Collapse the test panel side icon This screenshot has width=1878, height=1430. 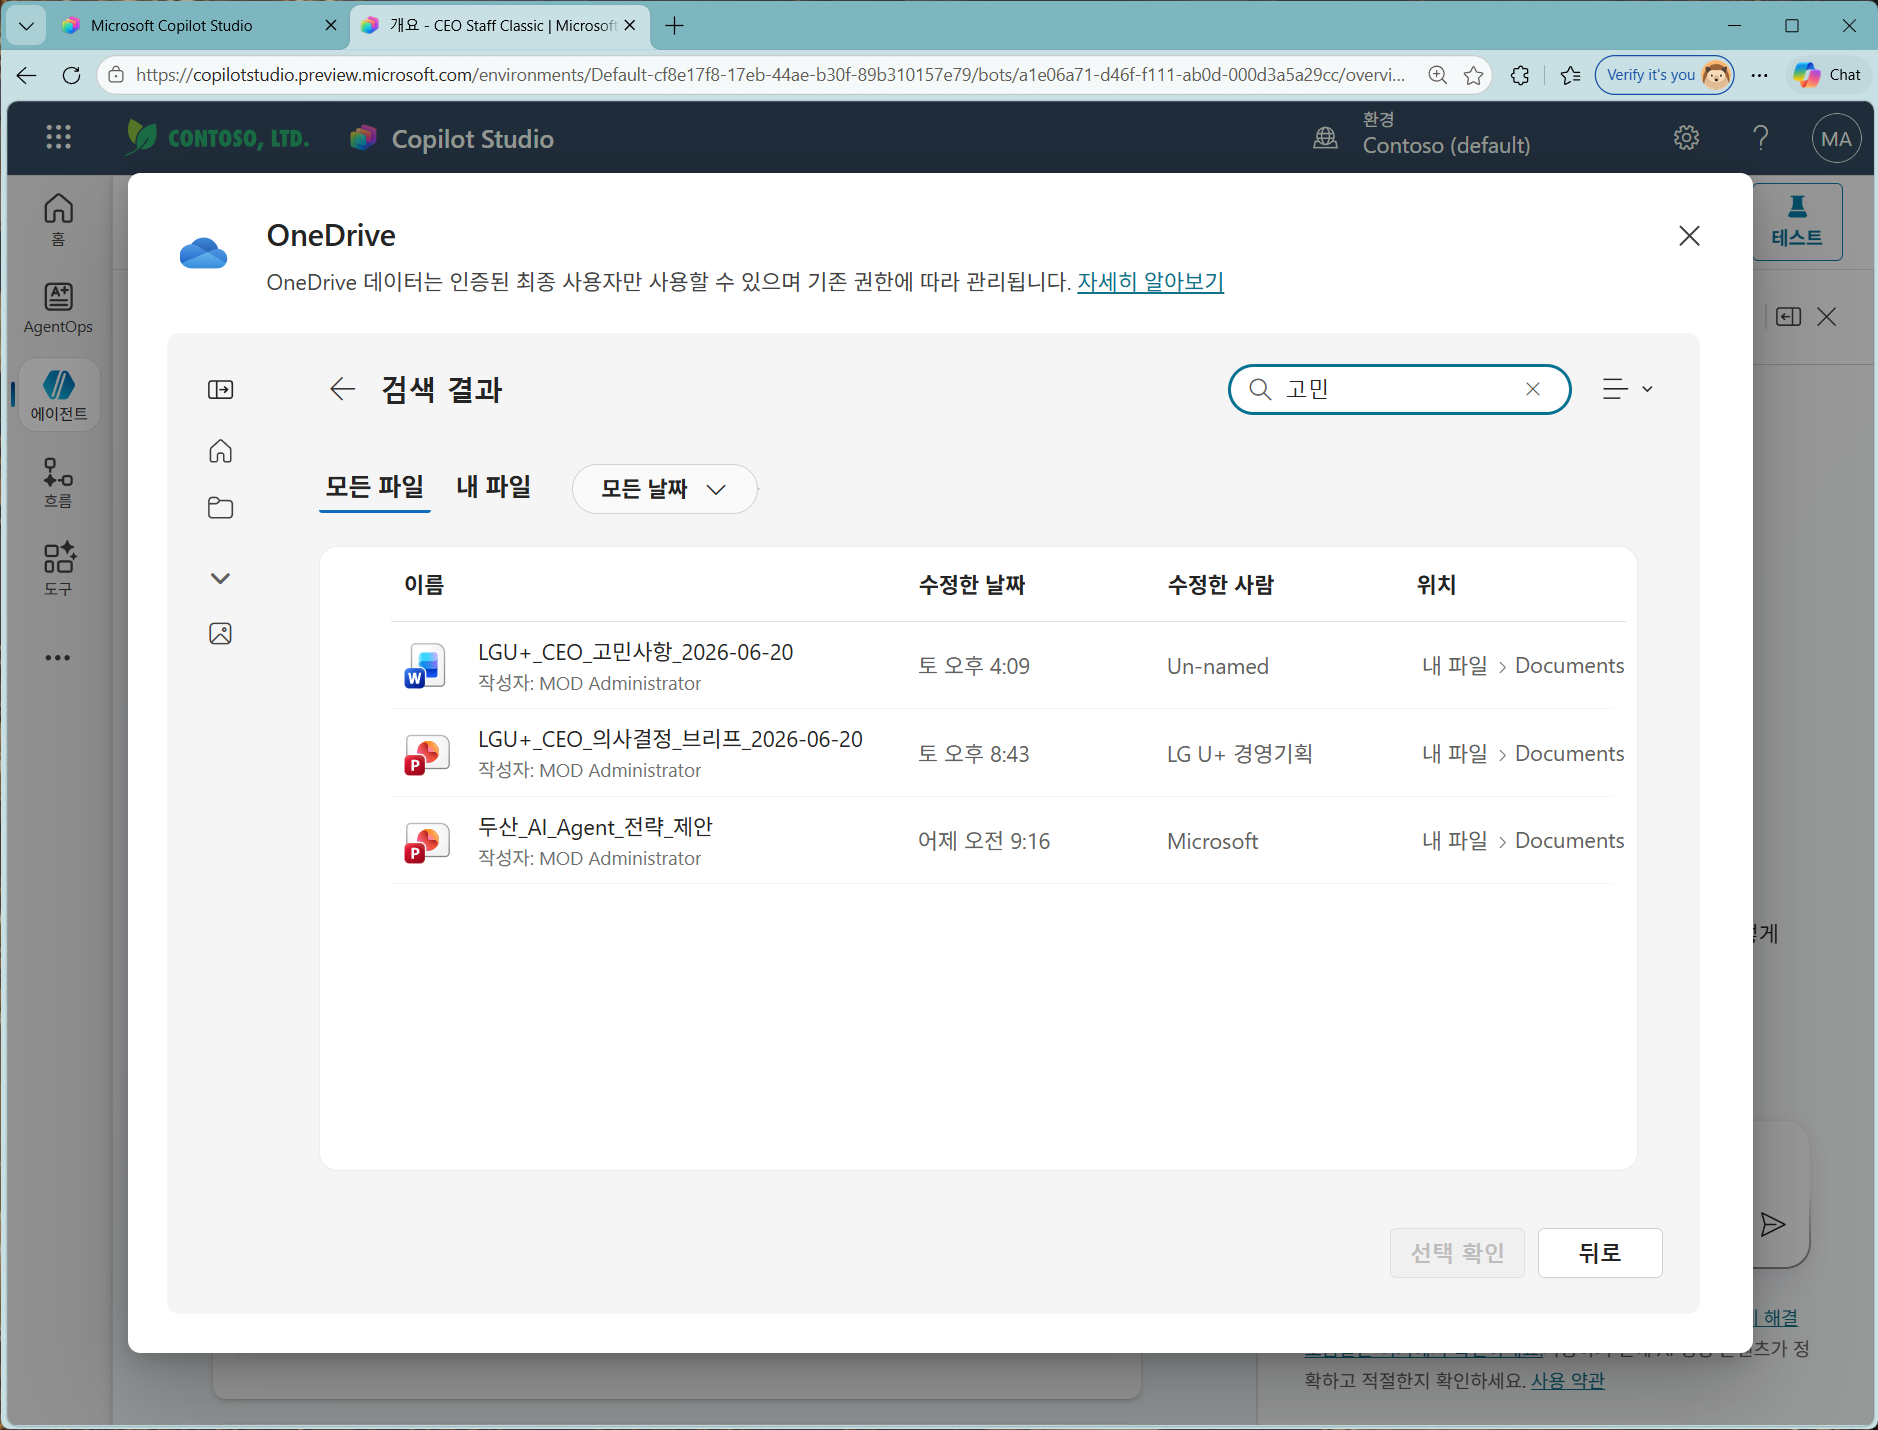1789,317
